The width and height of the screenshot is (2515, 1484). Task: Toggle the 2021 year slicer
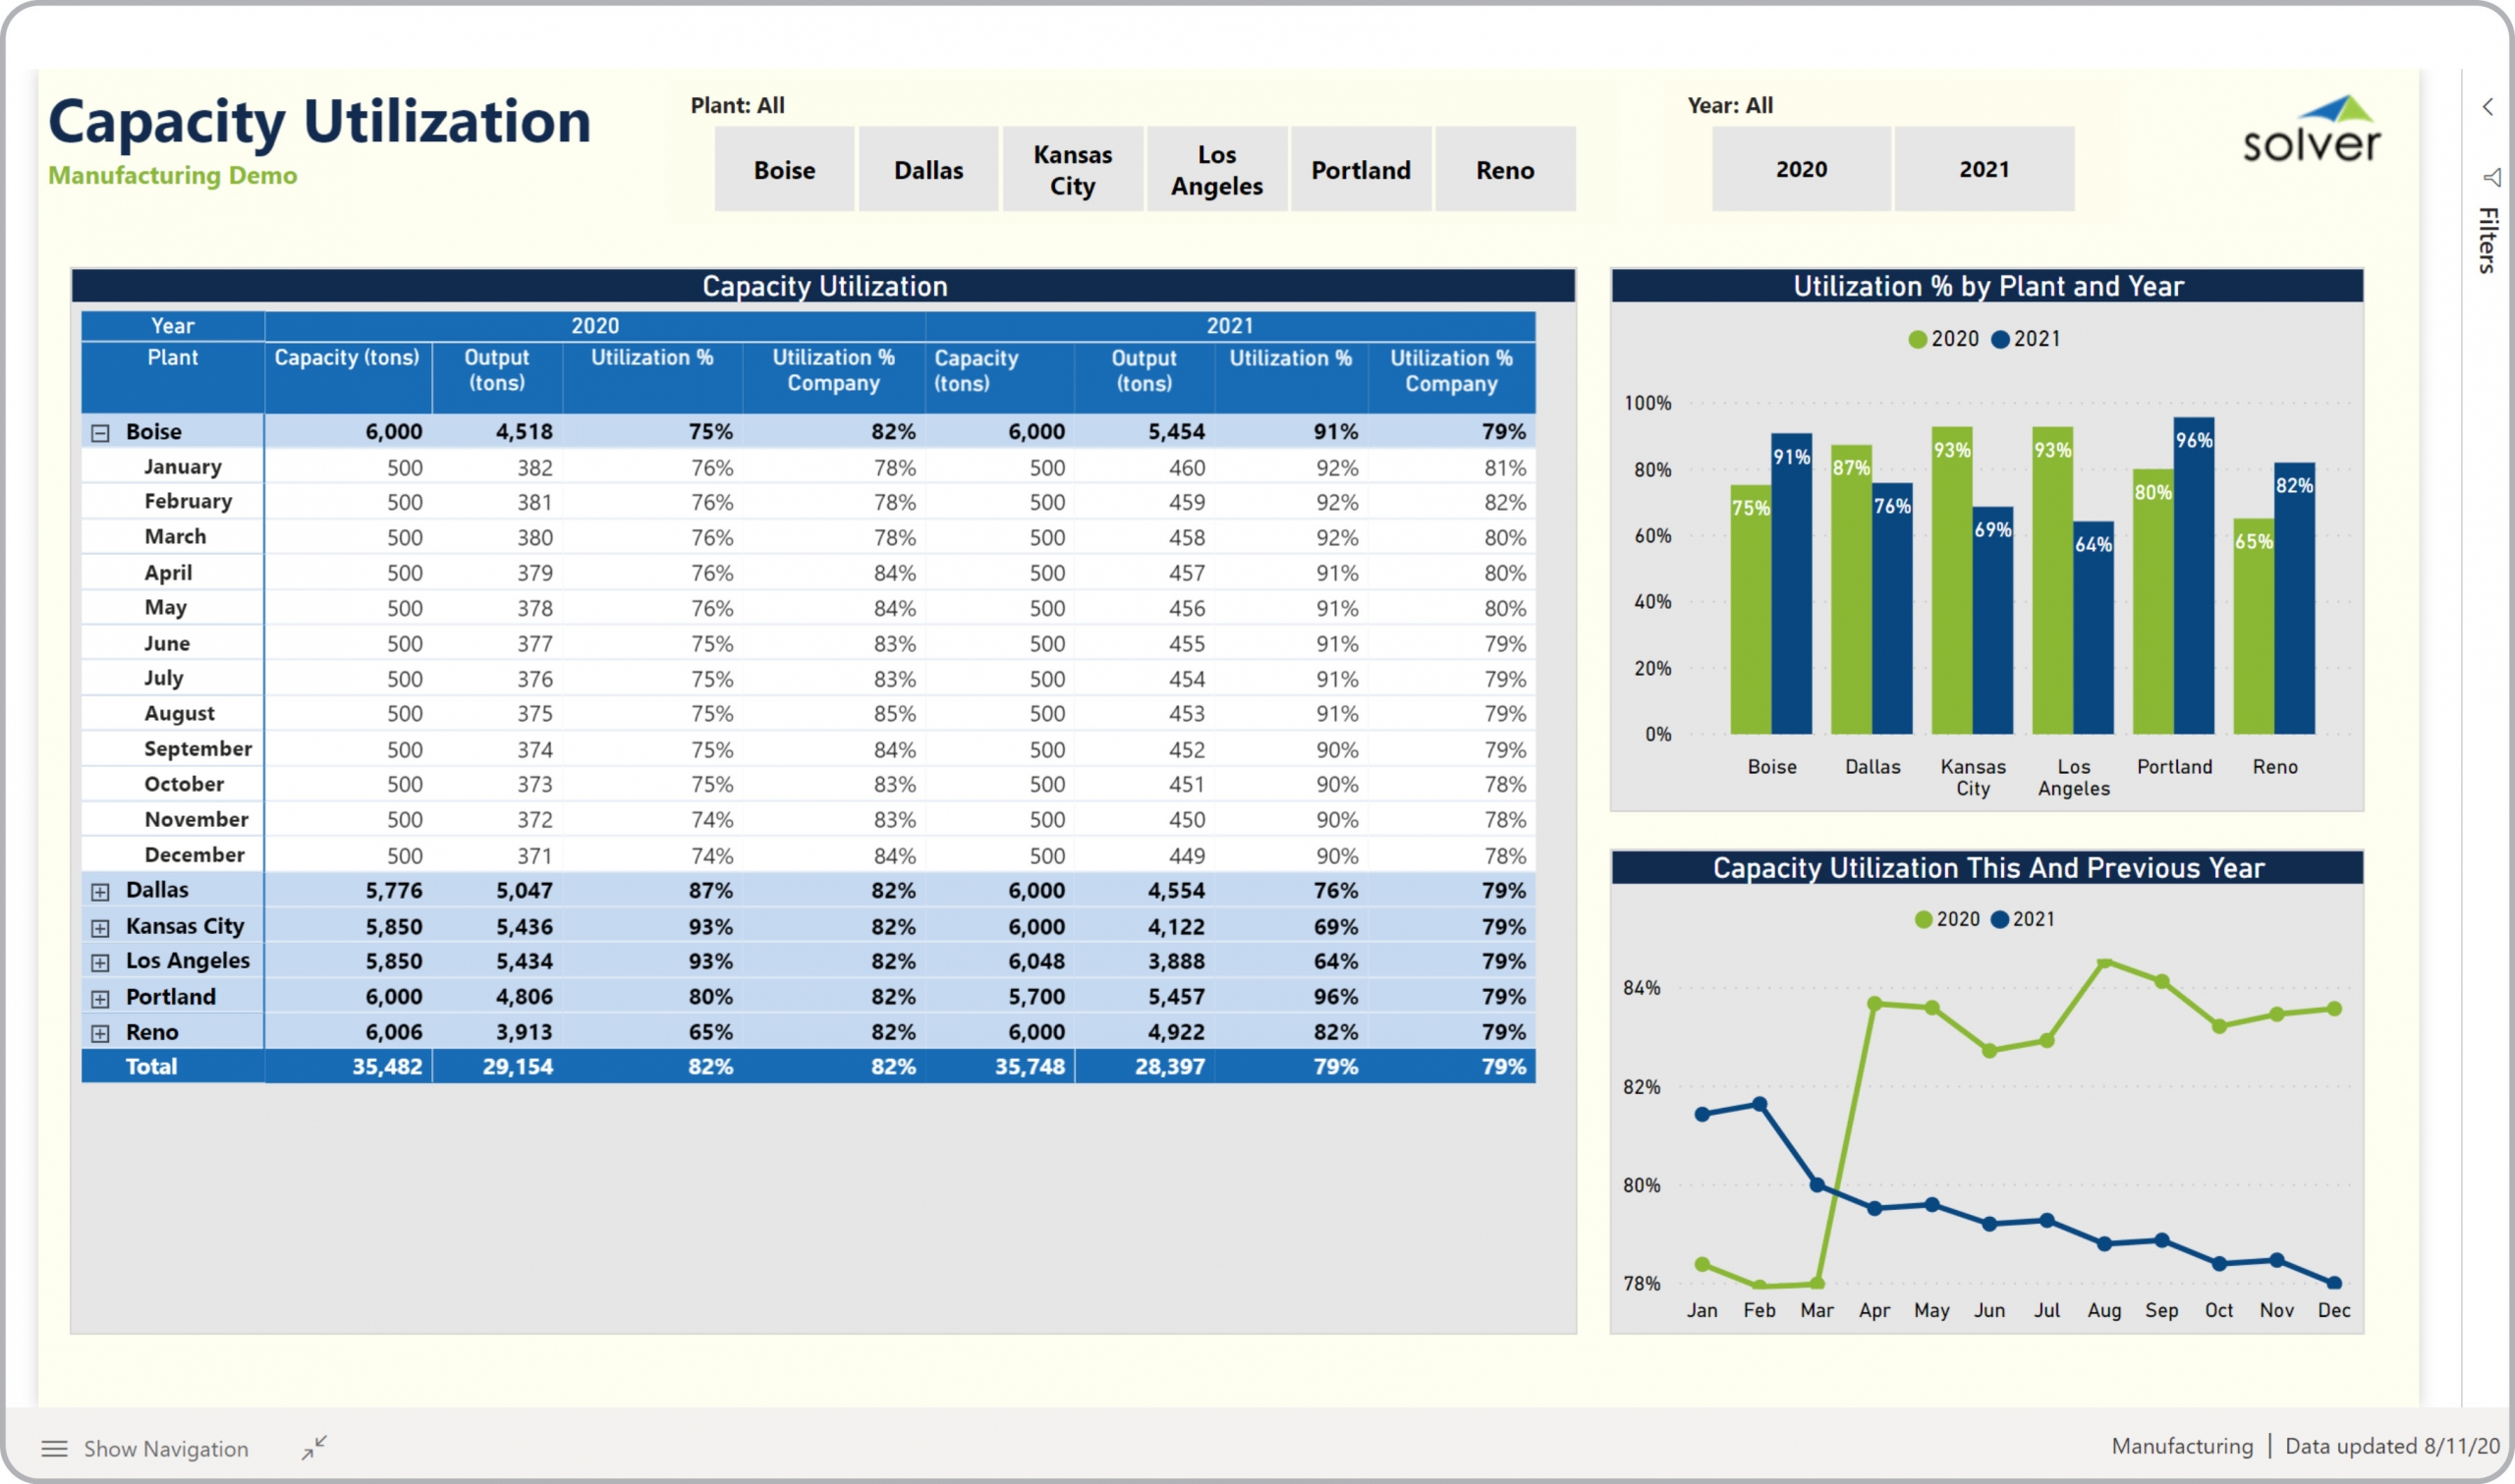[1984, 169]
